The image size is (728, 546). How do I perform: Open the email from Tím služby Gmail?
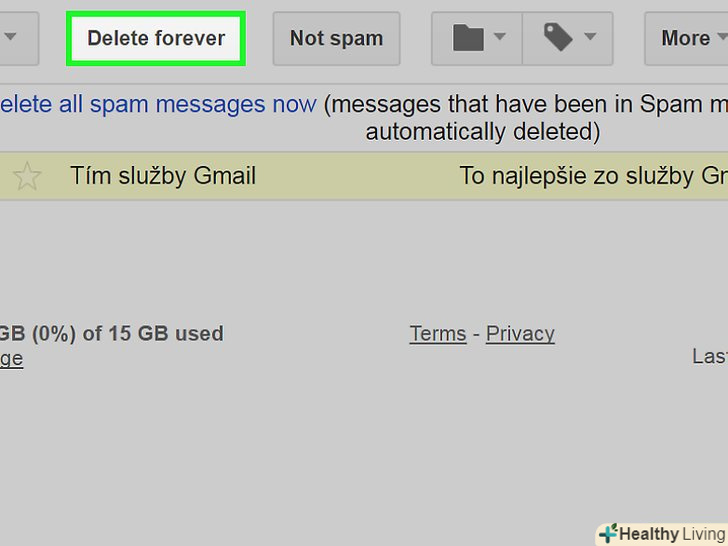[x=163, y=177]
